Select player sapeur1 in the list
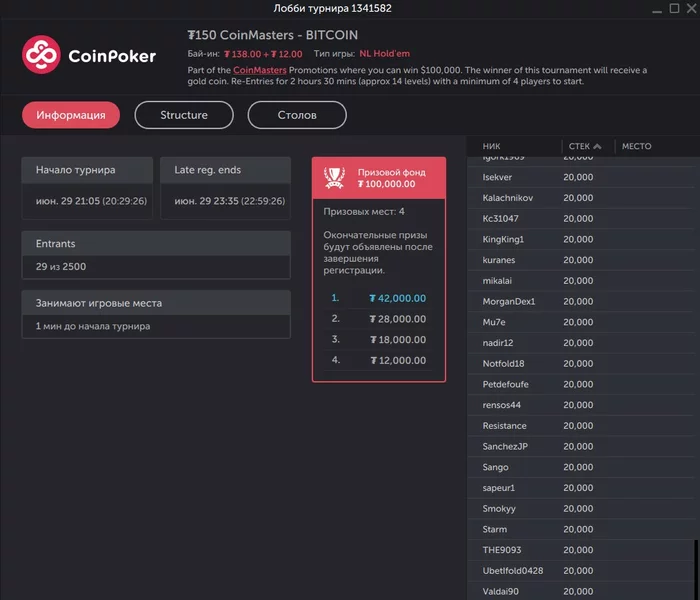 (581, 488)
